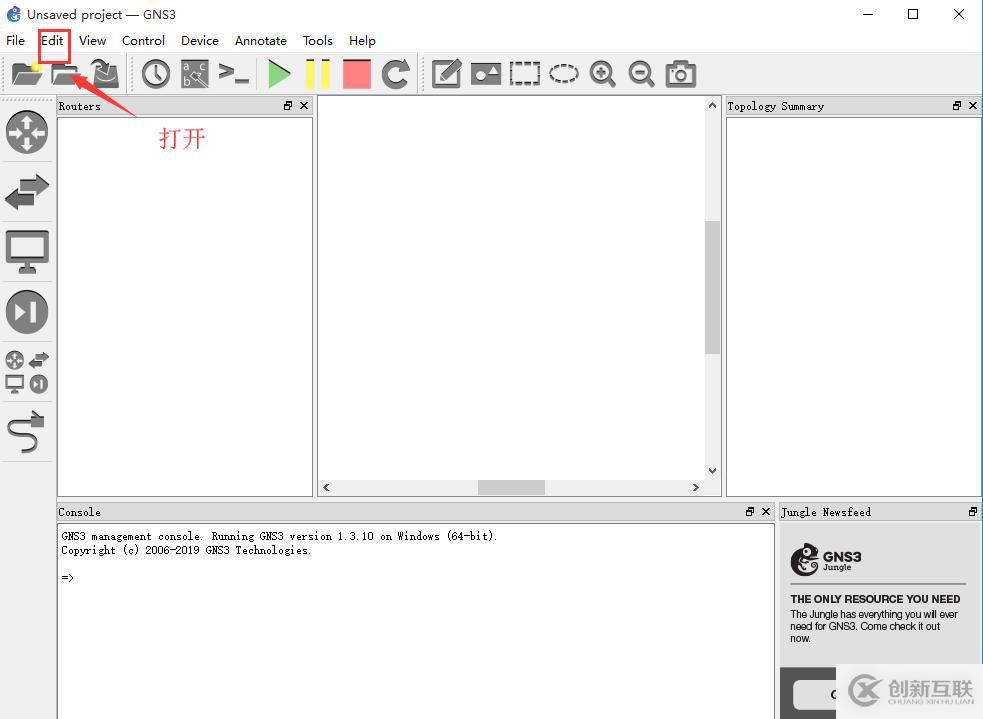Toggle show interface labels icon
983x719 pixels.
pos(194,74)
